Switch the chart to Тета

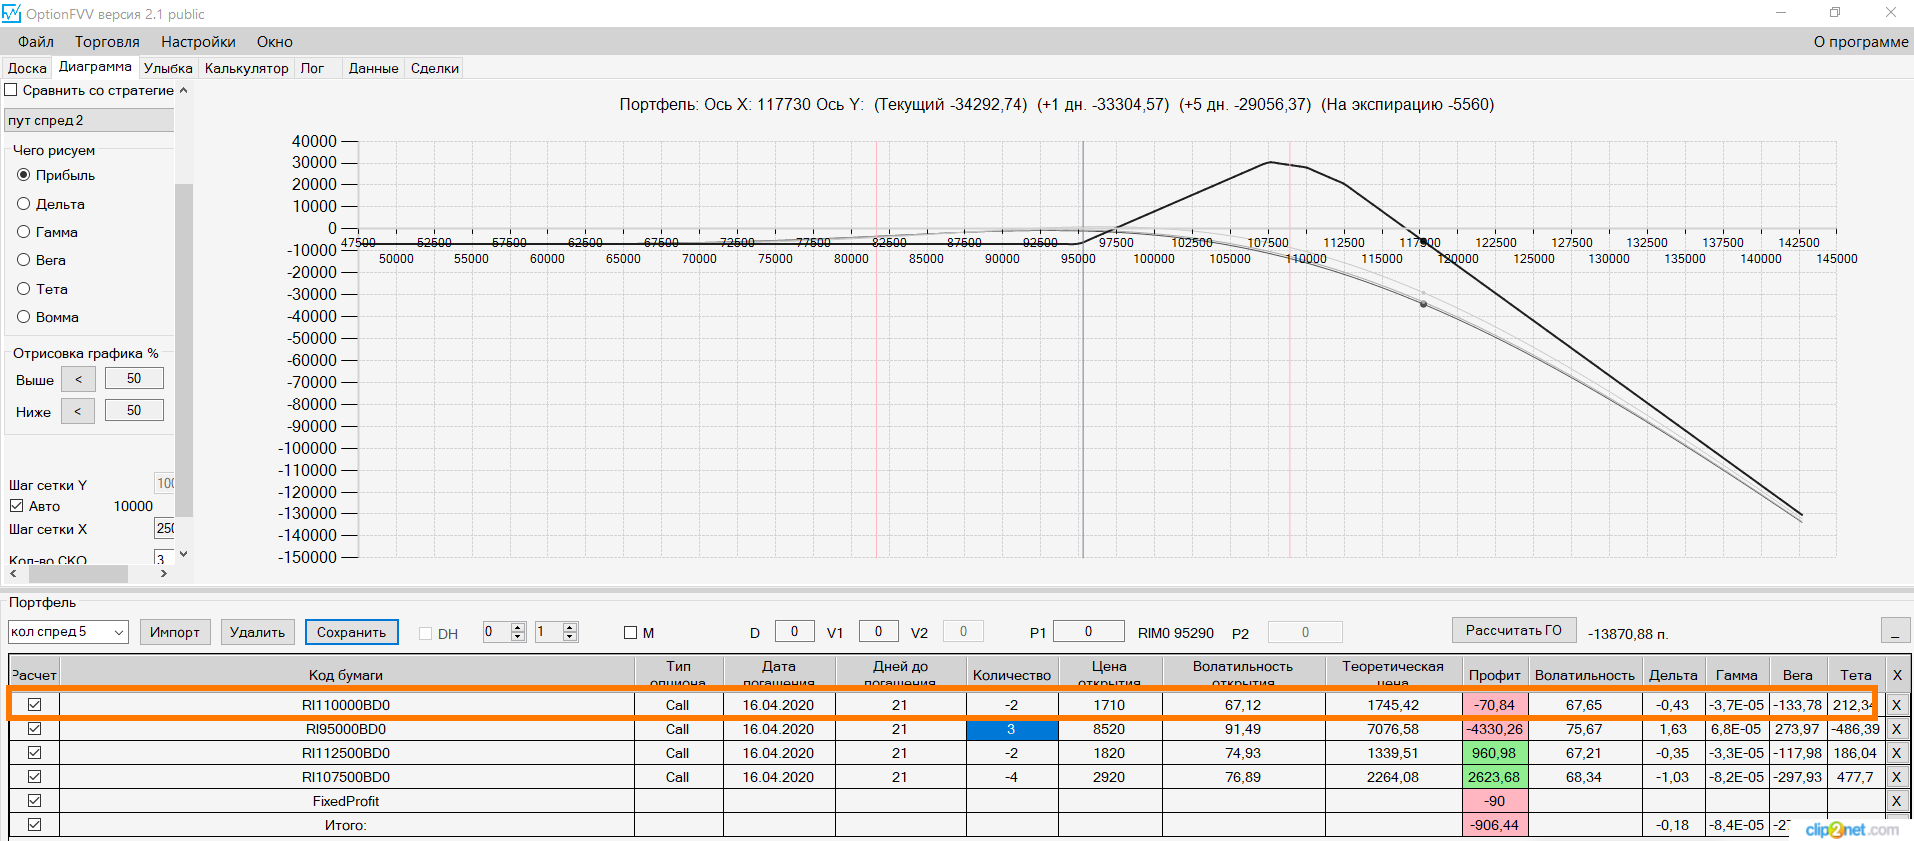coord(24,289)
